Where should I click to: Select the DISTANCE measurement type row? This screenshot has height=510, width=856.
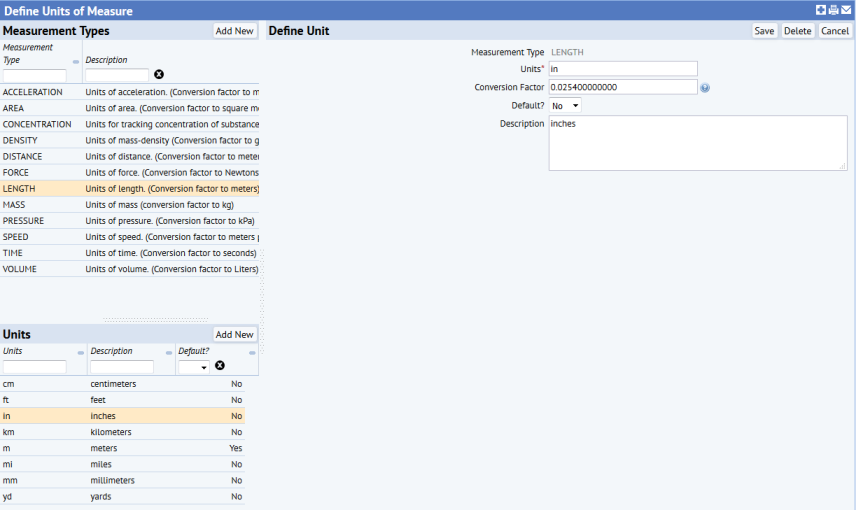point(129,156)
